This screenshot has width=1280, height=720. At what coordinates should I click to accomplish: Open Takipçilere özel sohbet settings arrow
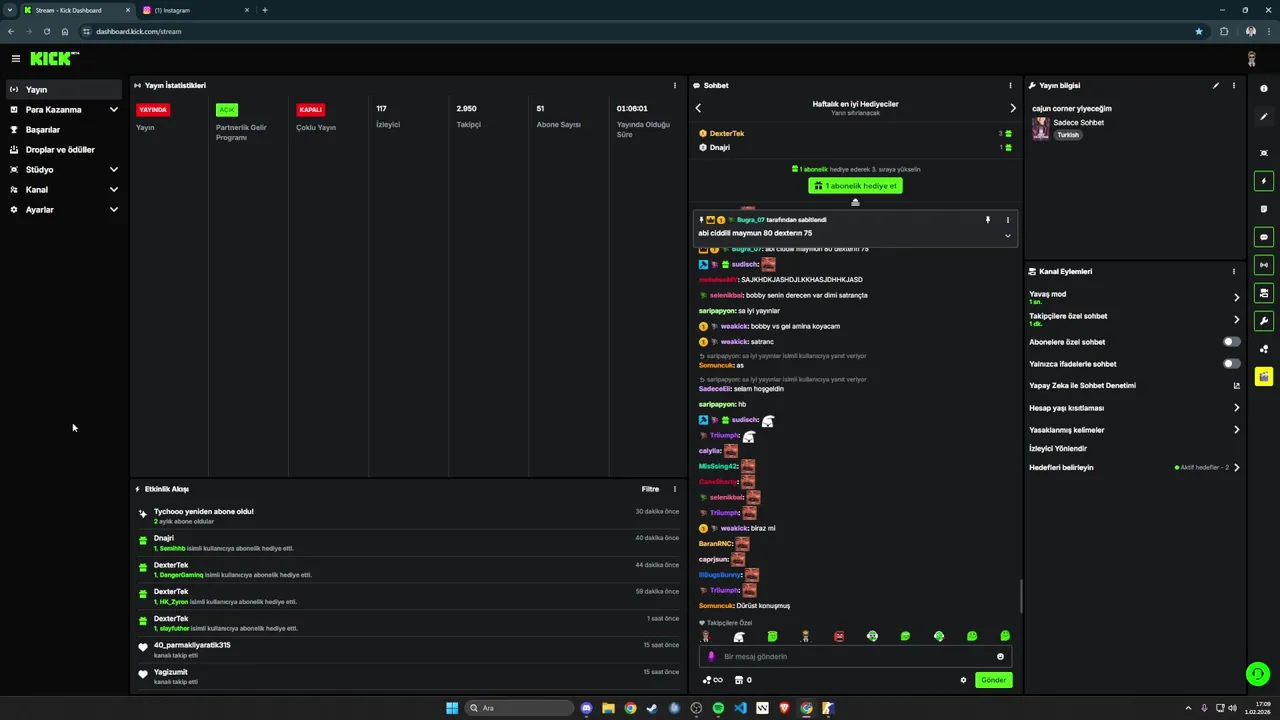(x=1236, y=320)
